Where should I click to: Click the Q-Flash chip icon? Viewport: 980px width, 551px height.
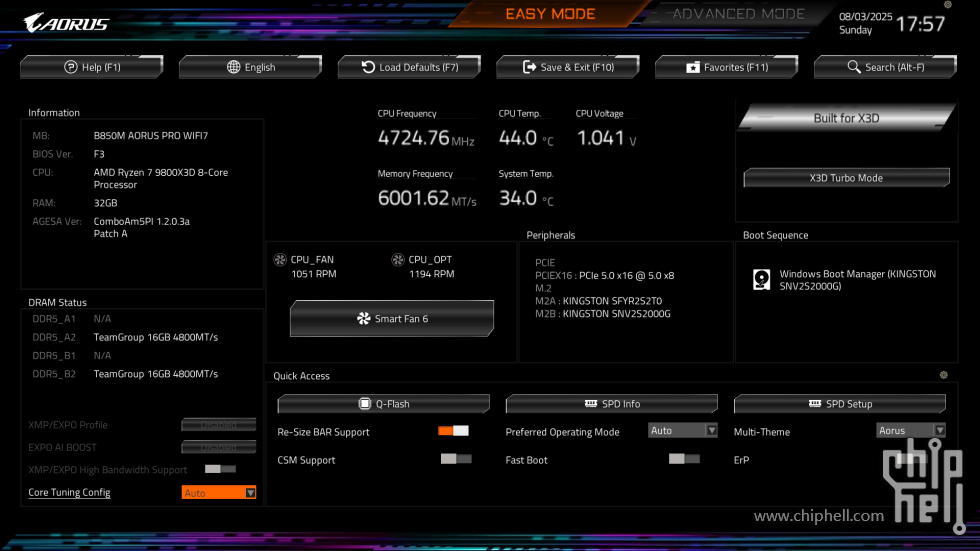[364, 404]
